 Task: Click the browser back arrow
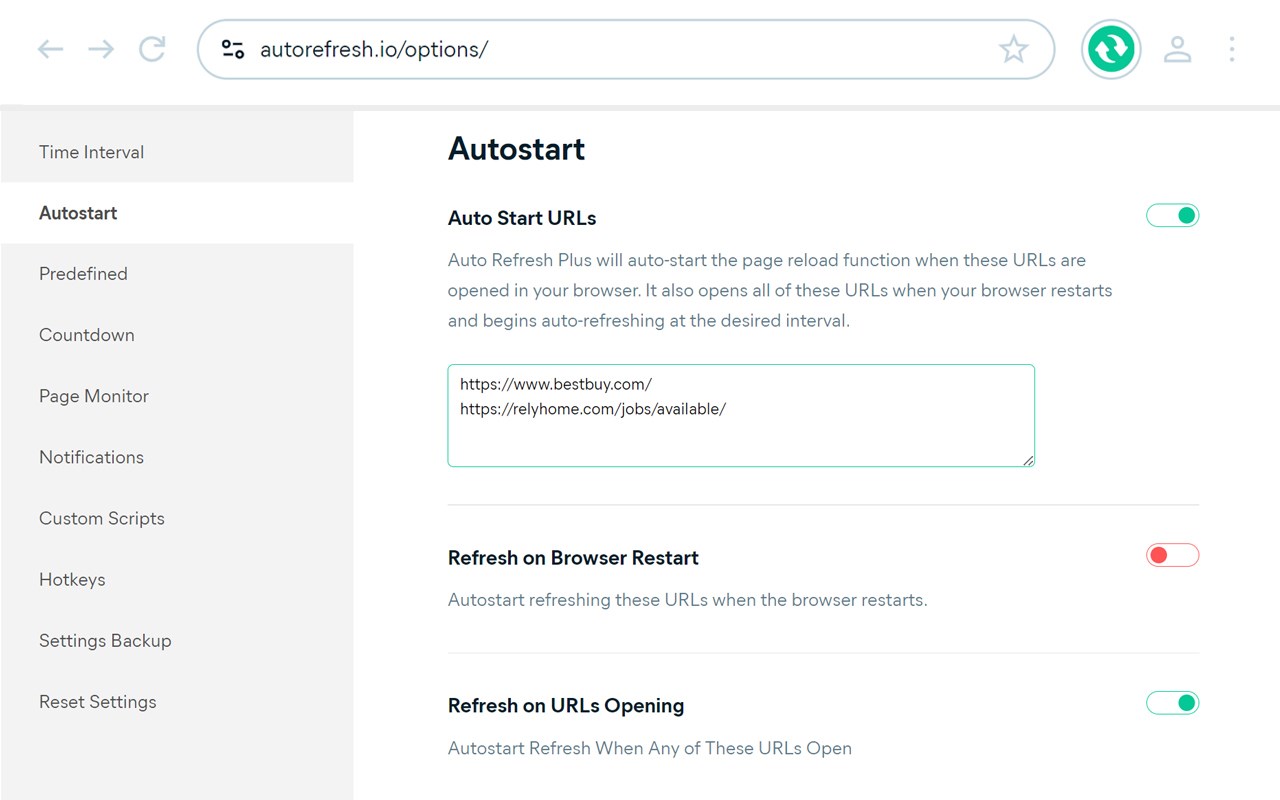point(50,49)
